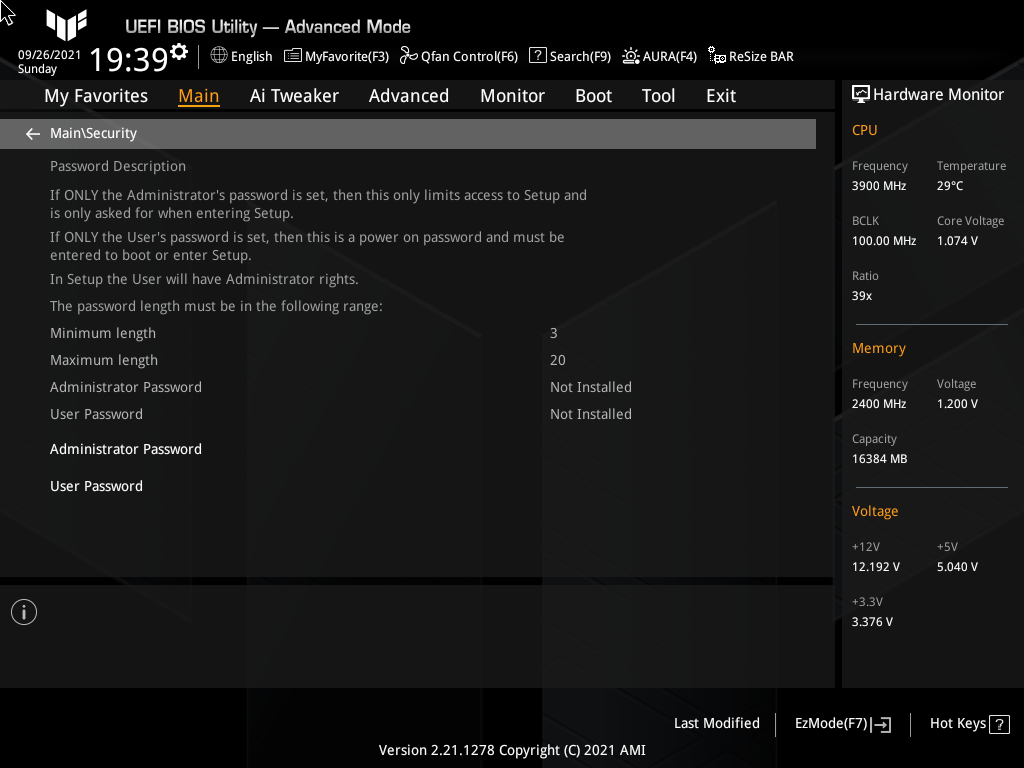This screenshot has width=1024, height=768.
Task: Switch to the Monitor tab
Action: click(512, 95)
